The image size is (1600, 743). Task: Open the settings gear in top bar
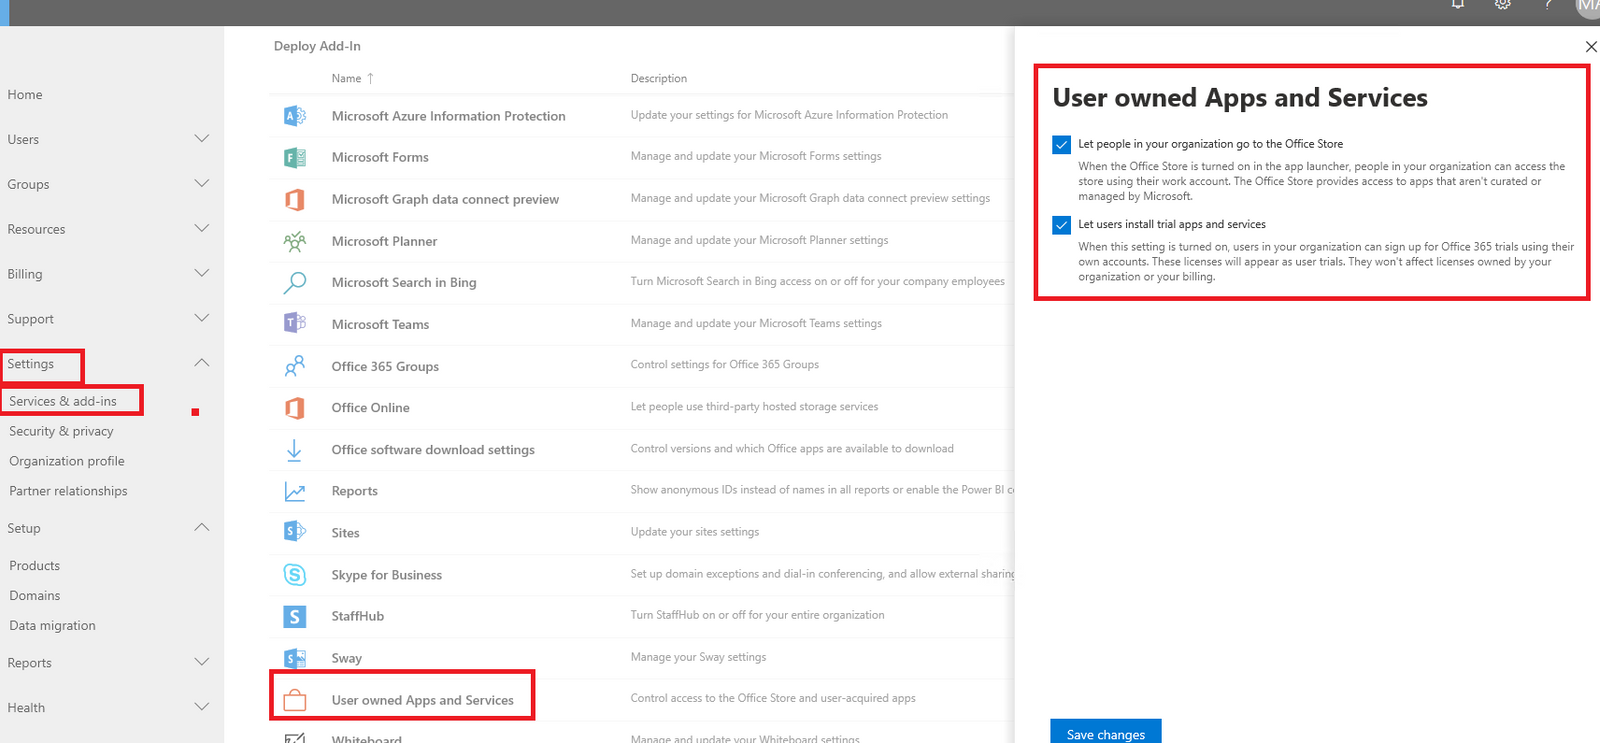click(1502, 5)
